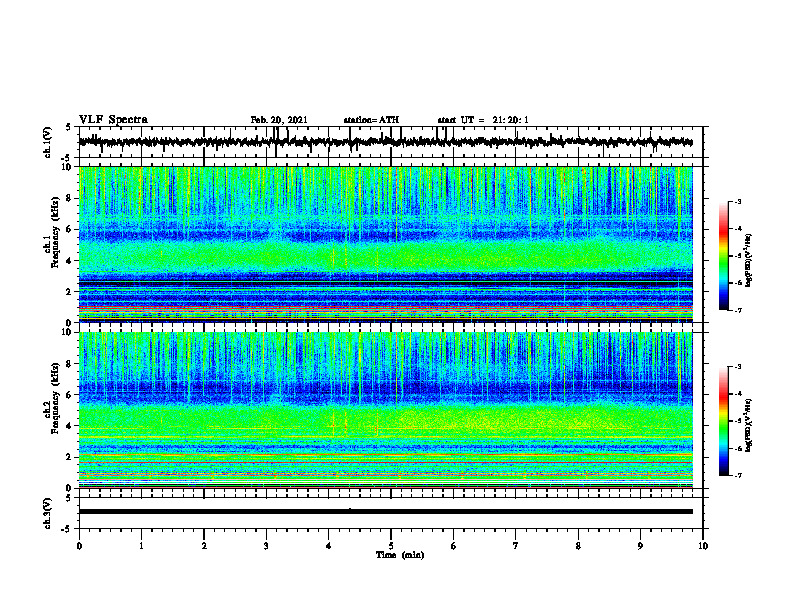Viewport: 792px width, 612px height.
Task: Click the '5' tick on the Time axis
Action: pyautogui.click(x=391, y=546)
